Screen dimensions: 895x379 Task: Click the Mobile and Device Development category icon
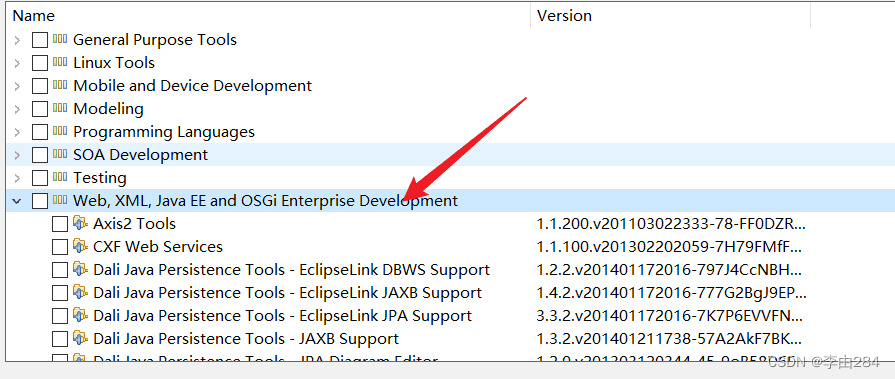60,86
